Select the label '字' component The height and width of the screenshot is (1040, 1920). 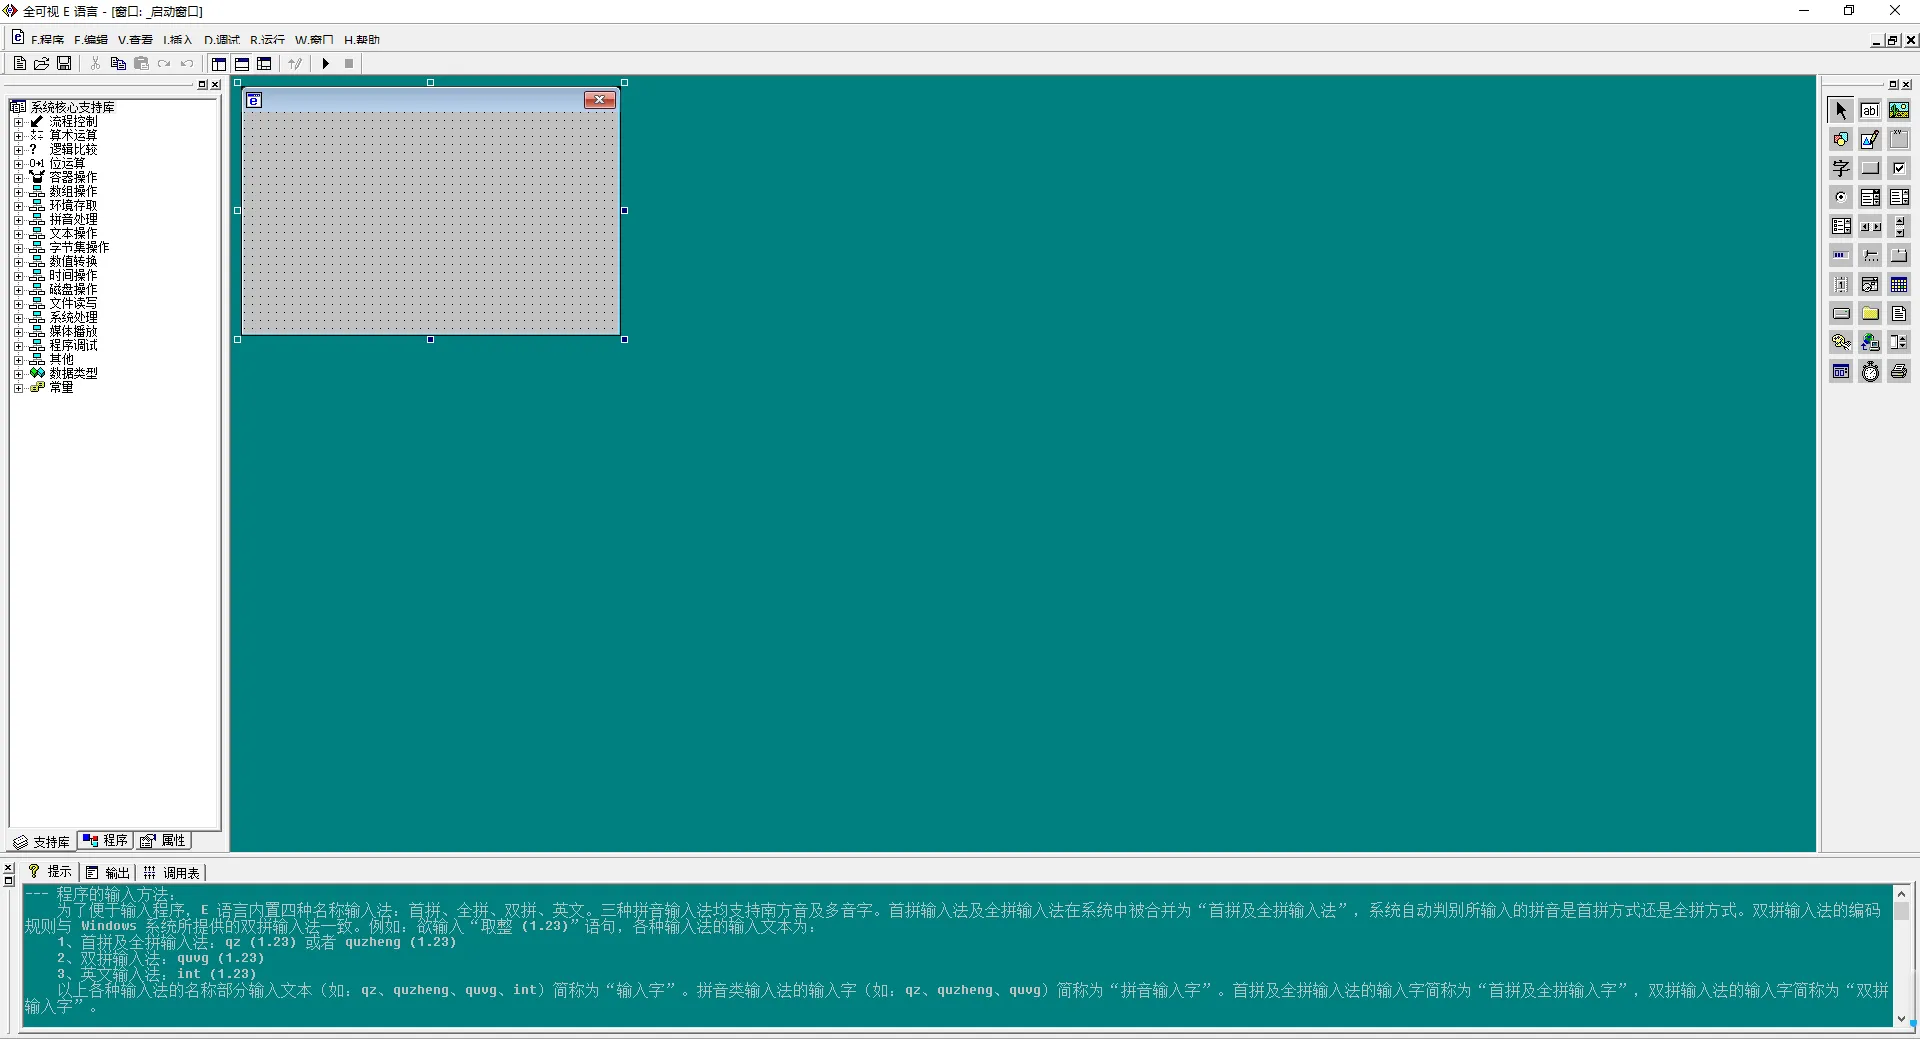pos(1841,169)
